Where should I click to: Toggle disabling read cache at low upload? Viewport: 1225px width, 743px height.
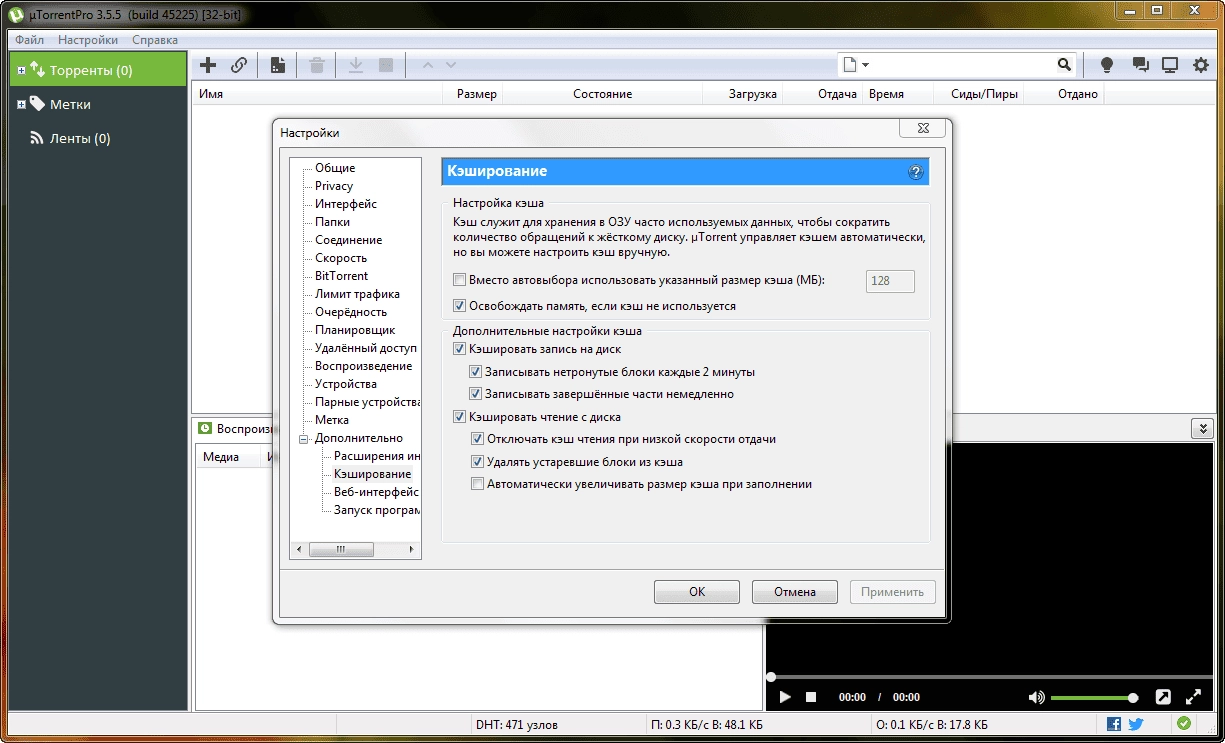tap(477, 439)
